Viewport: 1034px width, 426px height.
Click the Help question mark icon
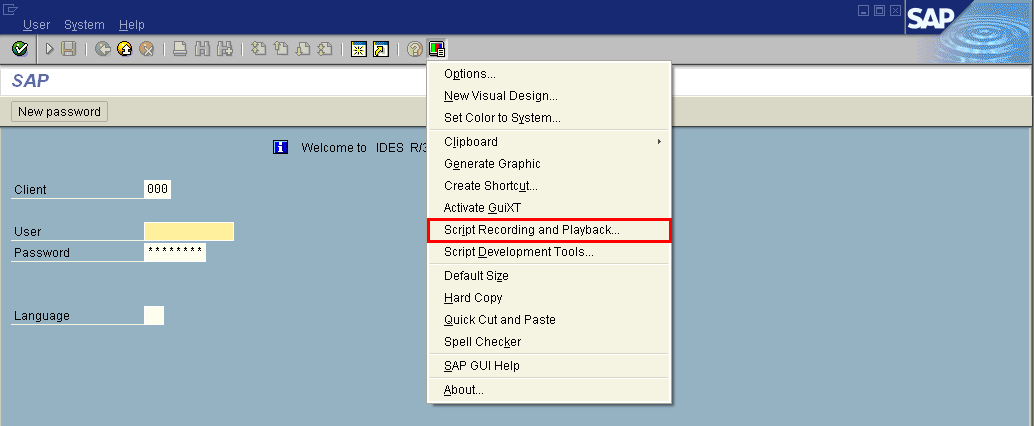point(414,49)
